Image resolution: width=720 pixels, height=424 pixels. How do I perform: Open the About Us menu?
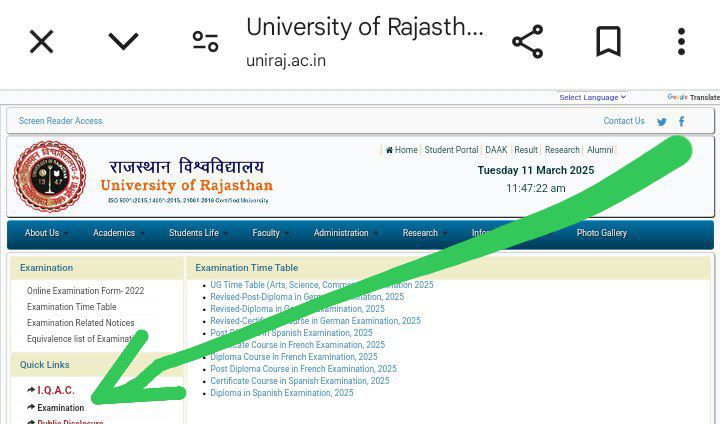tap(45, 233)
